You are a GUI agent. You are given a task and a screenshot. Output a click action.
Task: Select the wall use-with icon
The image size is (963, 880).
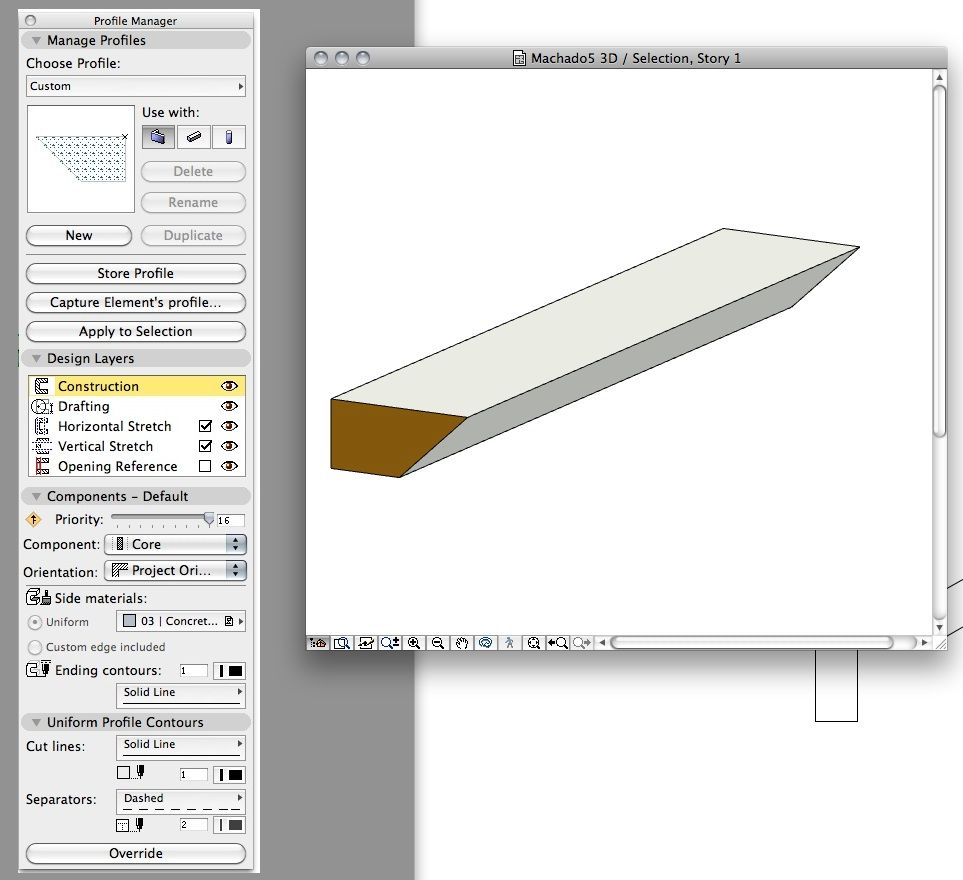[158, 136]
